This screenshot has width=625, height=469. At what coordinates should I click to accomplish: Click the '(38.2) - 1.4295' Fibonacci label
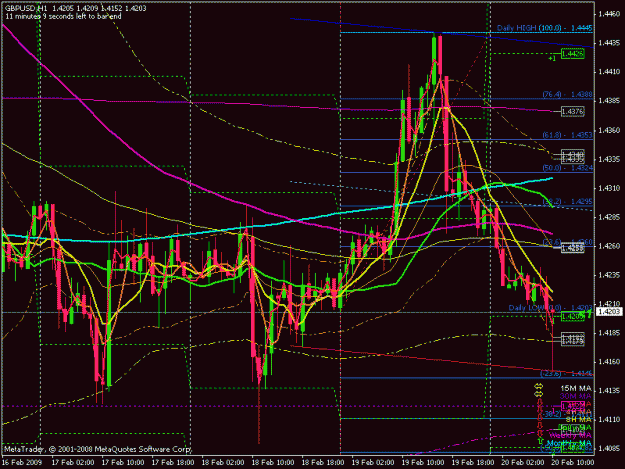click(x=567, y=201)
